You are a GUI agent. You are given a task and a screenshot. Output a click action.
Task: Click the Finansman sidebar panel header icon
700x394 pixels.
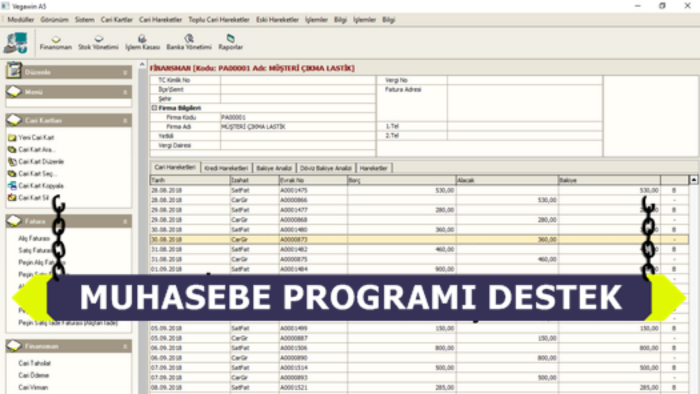(x=14, y=346)
